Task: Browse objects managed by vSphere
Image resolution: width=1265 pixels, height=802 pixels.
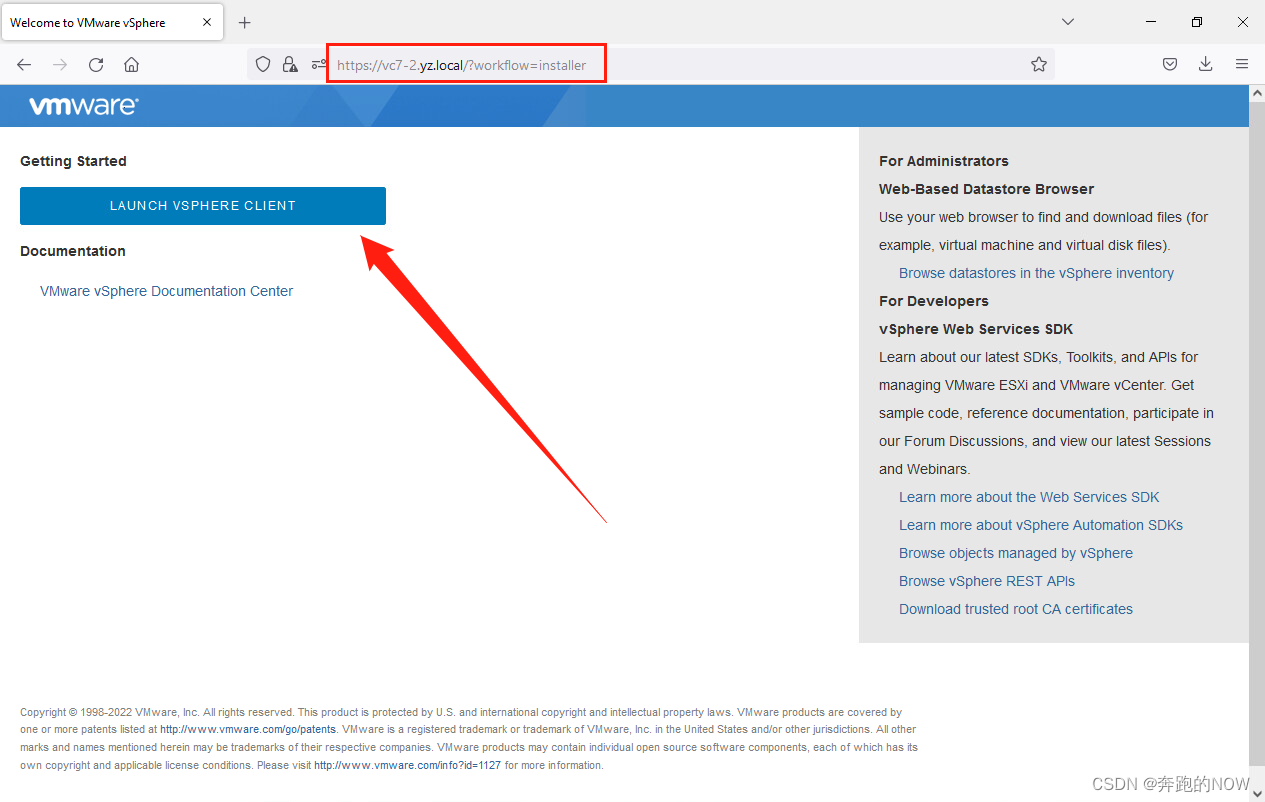Action: point(1016,553)
